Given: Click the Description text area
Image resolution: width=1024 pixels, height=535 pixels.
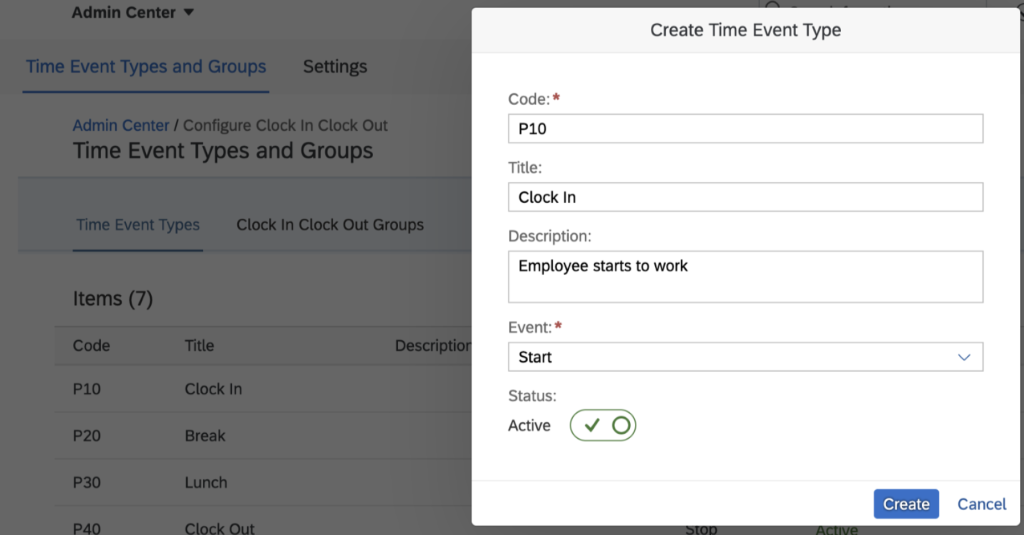Looking at the screenshot, I should [x=745, y=277].
